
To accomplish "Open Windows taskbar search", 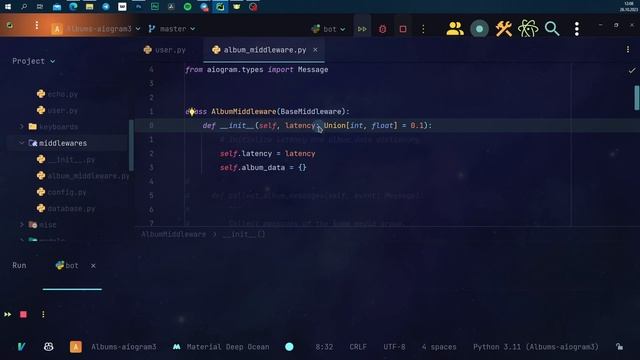I will (x=24, y=7).
